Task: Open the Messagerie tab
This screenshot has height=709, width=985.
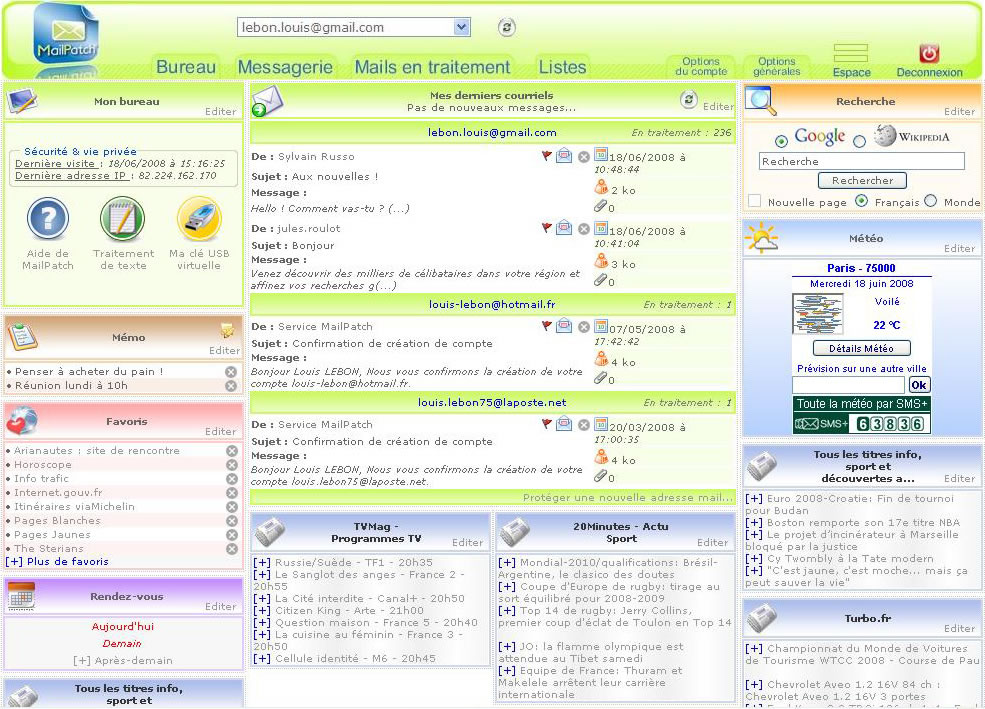Action: 285,67
